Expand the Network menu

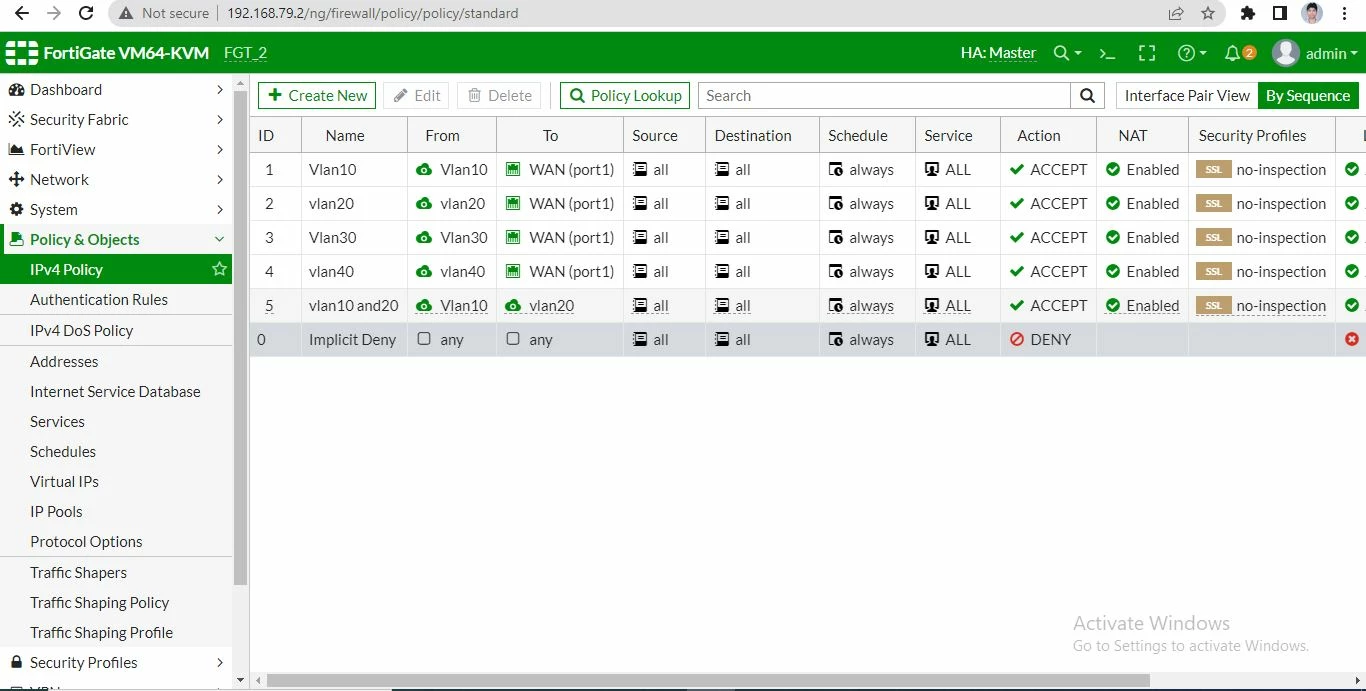(219, 179)
